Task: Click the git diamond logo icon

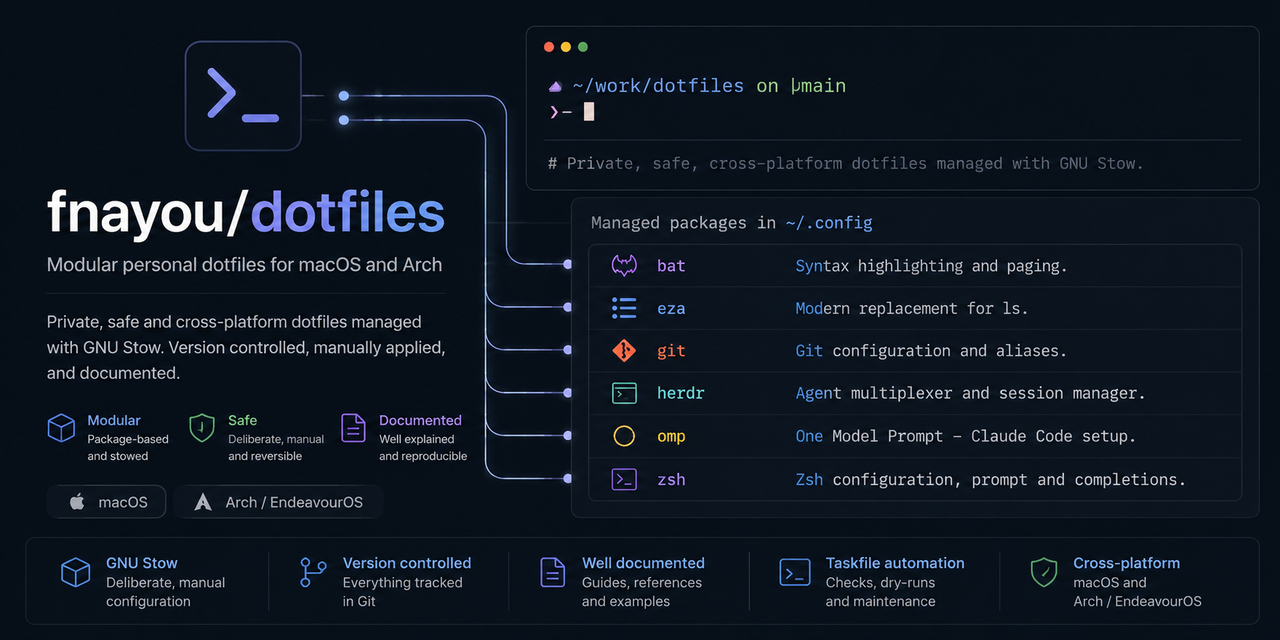Action: [x=624, y=351]
